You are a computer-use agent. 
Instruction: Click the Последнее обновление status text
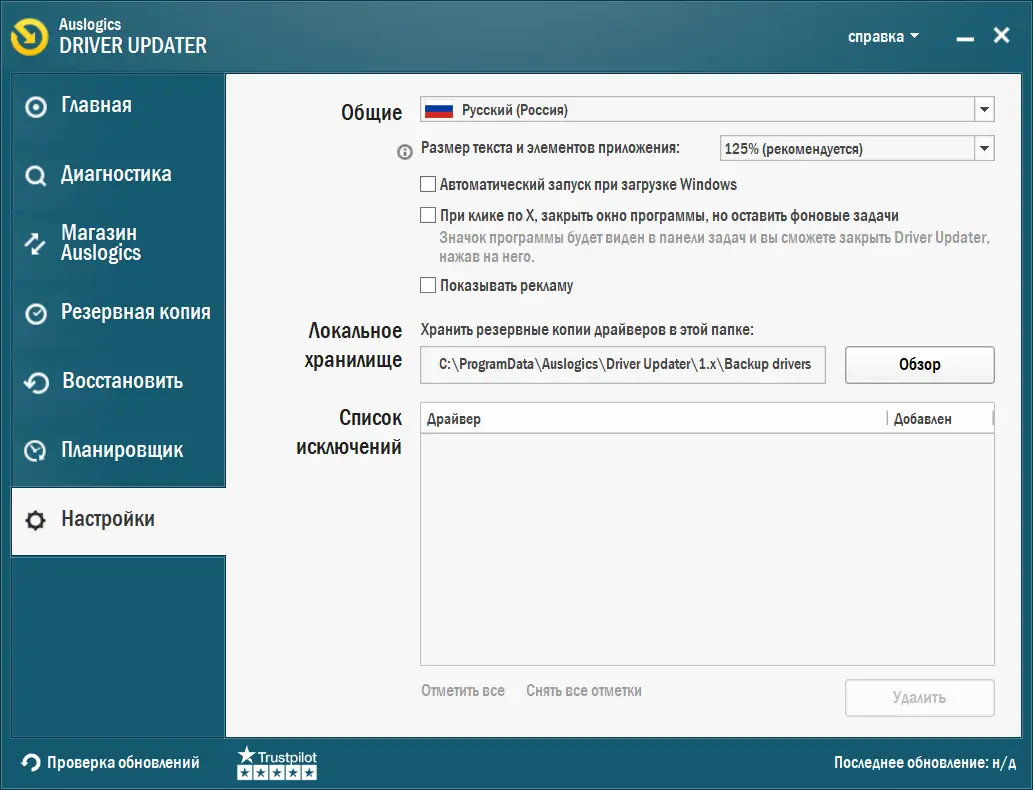(x=925, y=763)
